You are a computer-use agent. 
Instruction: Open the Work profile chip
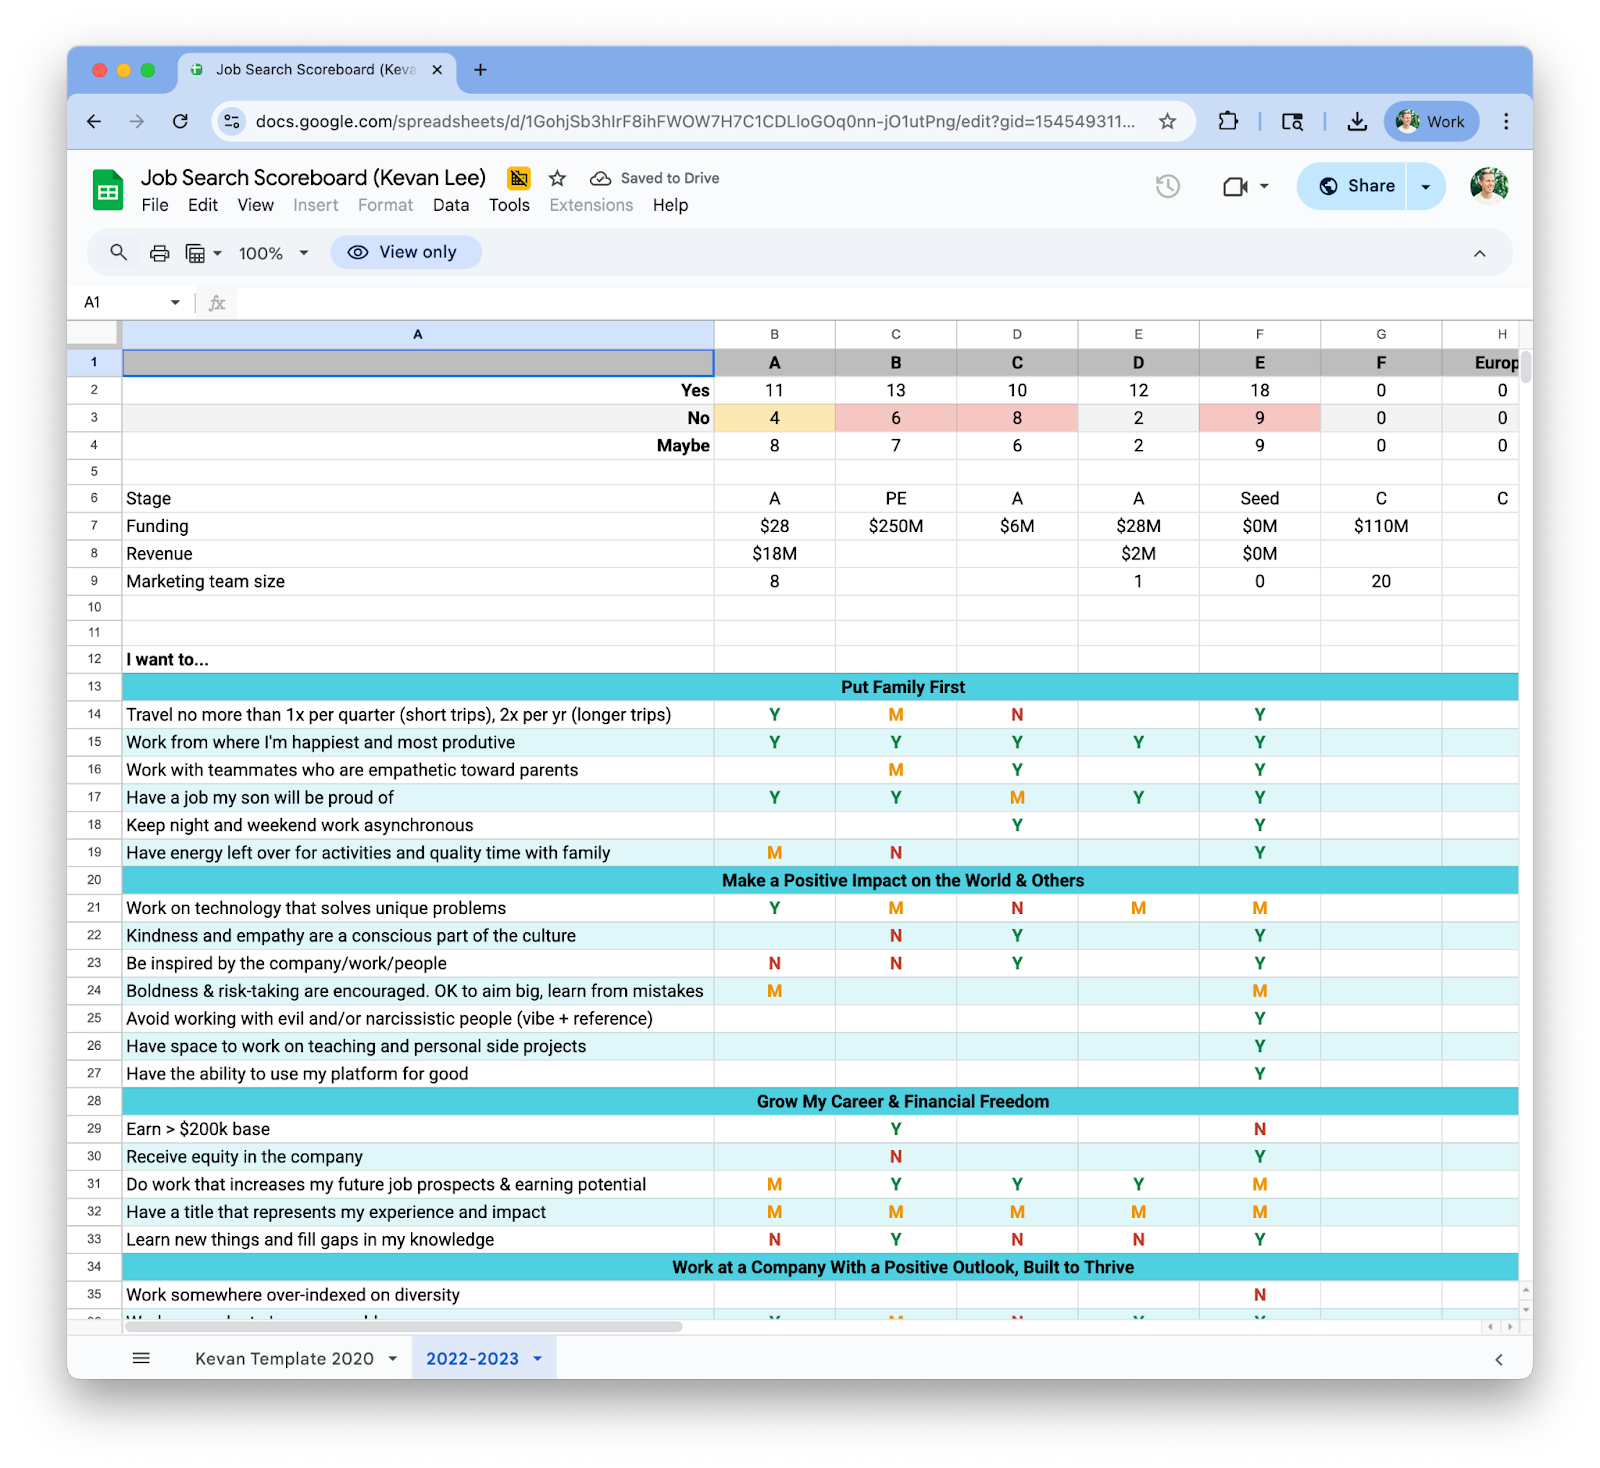pyautogui.click(x=1431, y=121)
